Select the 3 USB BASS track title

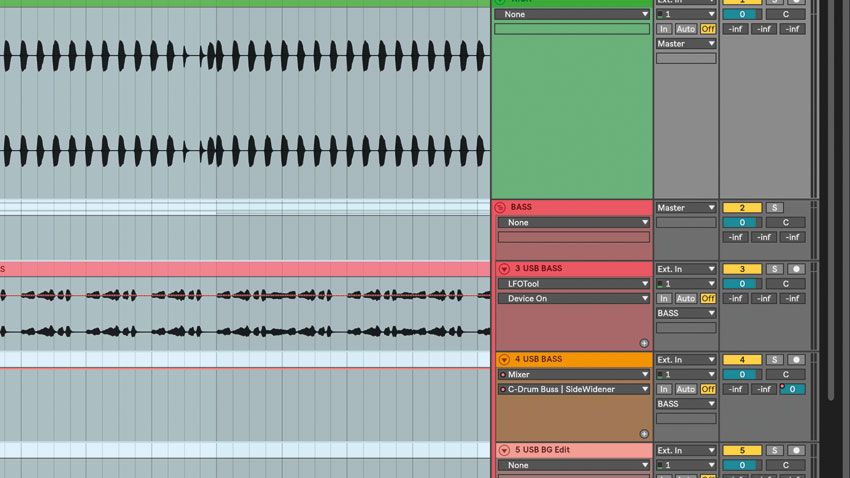538,268
